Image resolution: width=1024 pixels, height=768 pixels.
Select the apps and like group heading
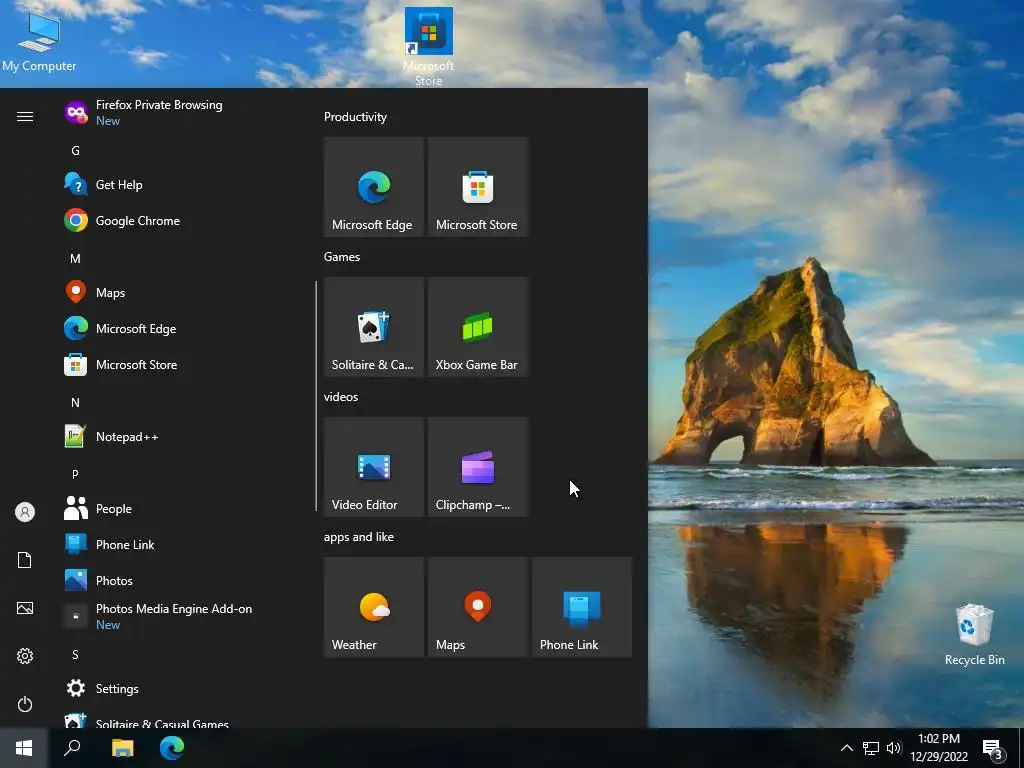pyautogui.click(x=359, y=537)
